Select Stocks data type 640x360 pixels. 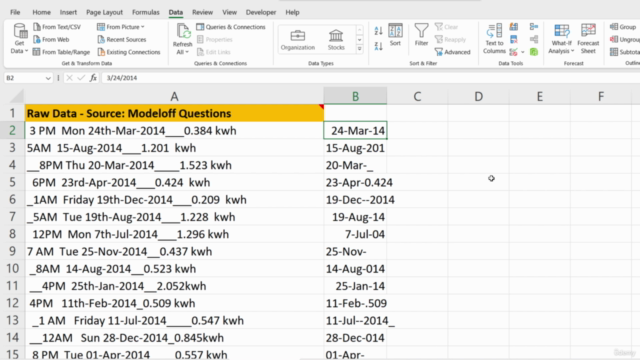click(336, 40)
